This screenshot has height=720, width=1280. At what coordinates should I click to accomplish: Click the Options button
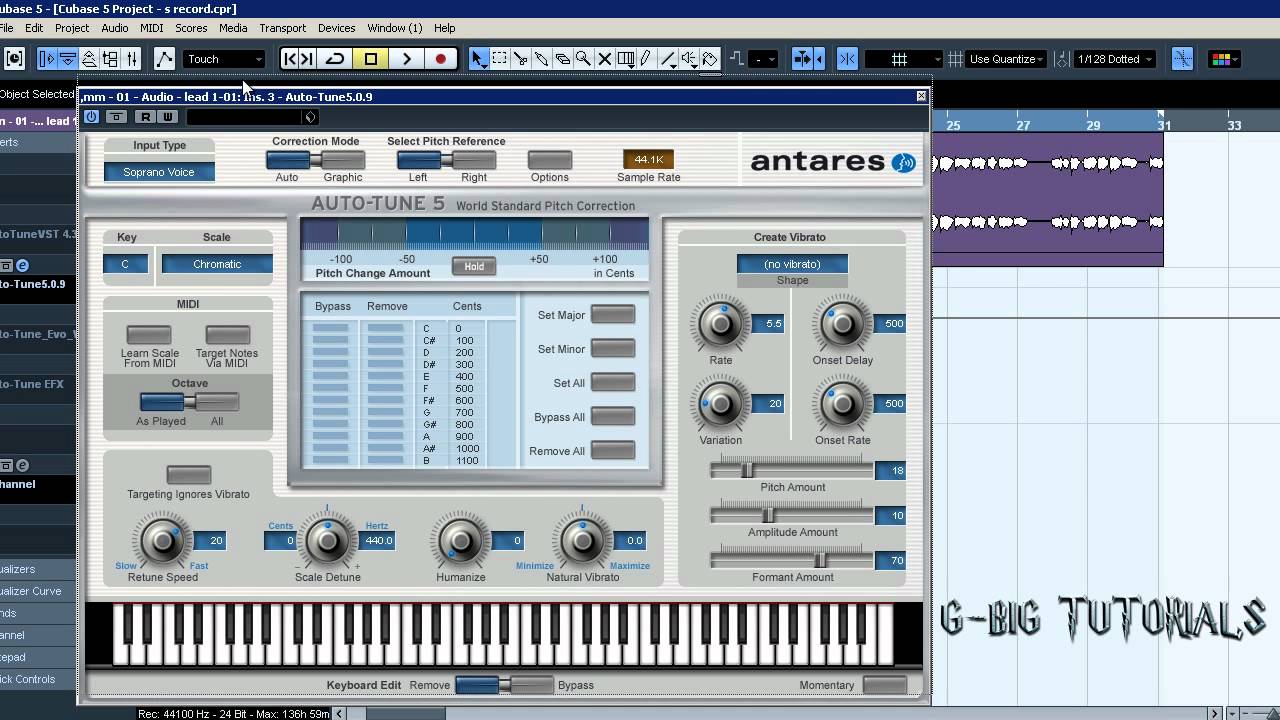(x=550, y=160)
